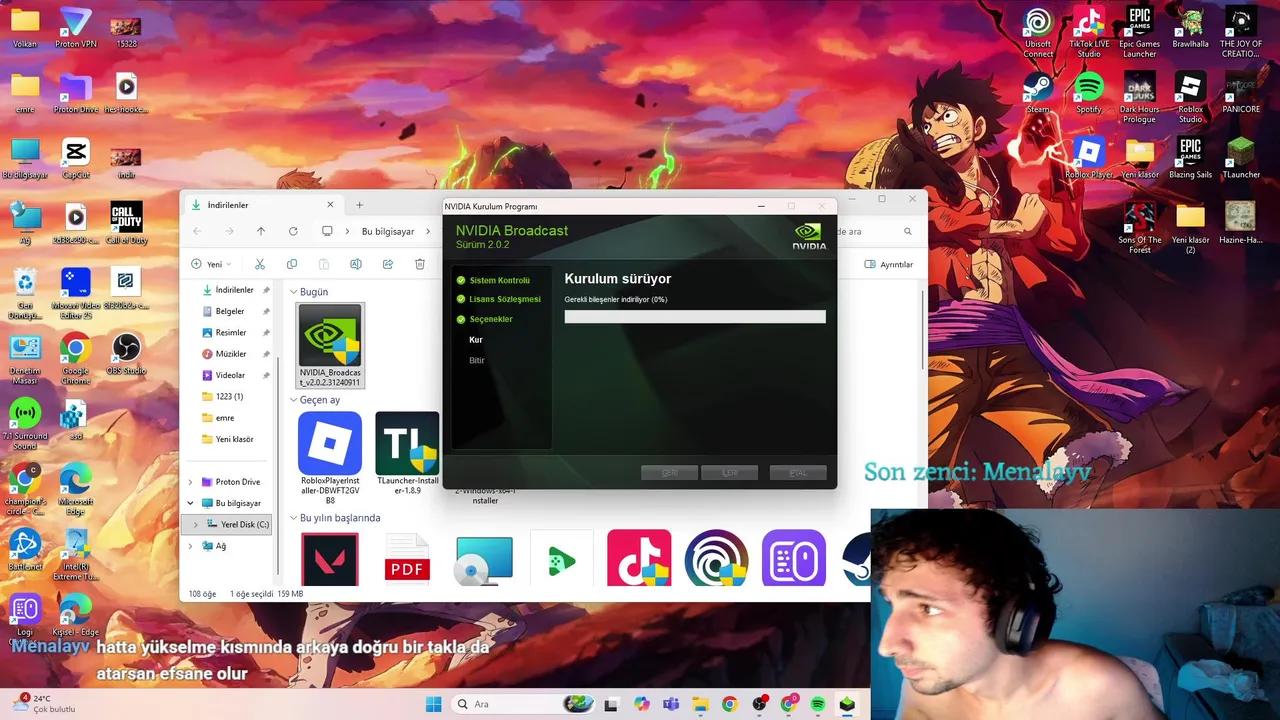
Task: Open weather widget showing 24°C
Action: pyautogui.click(x=44, y=704)
